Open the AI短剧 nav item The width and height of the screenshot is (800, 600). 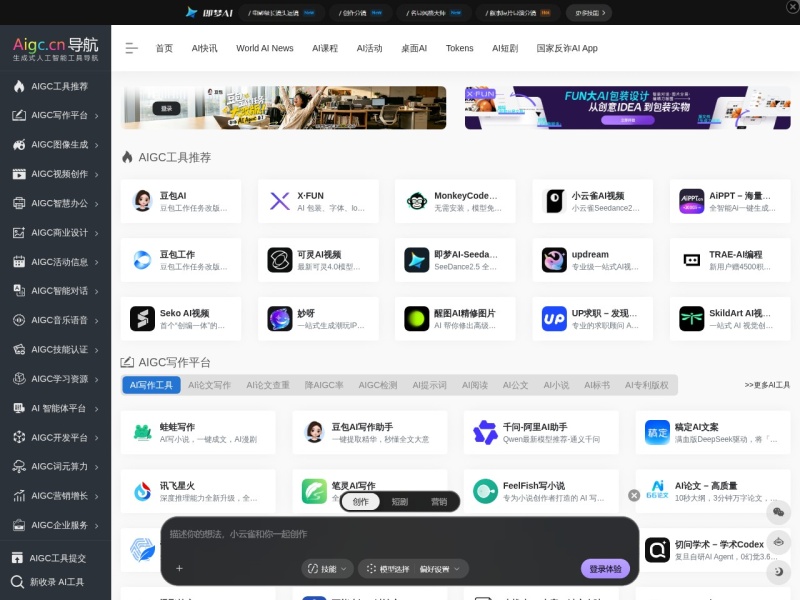coord(505,48)
